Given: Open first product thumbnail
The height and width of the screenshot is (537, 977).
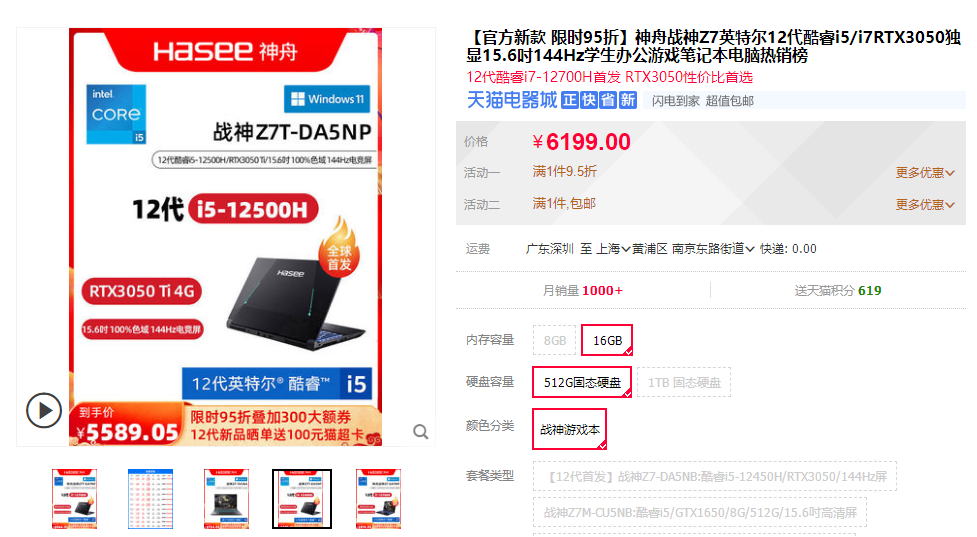Looking at the screenshot, I should [74, 499].
